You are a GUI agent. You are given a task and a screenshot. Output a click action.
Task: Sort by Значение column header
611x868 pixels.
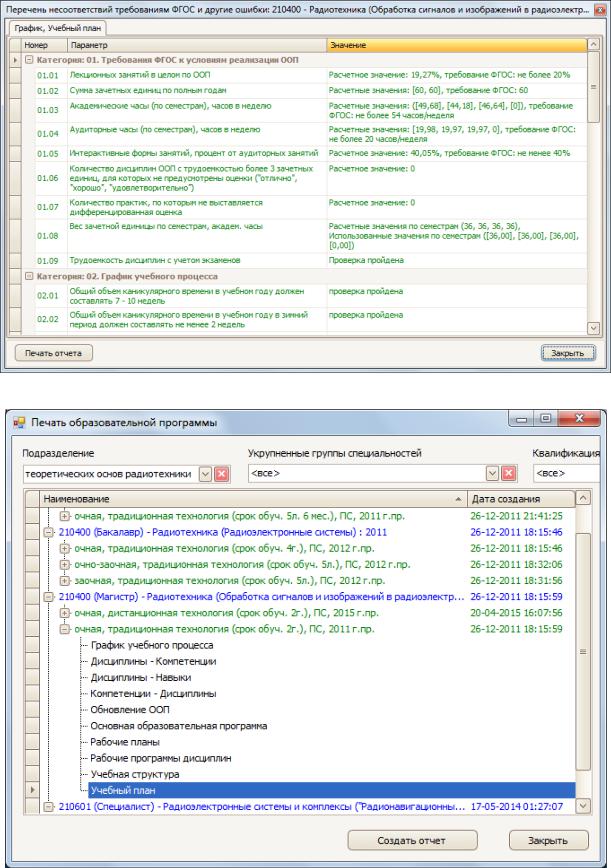[x=457, y=45]
